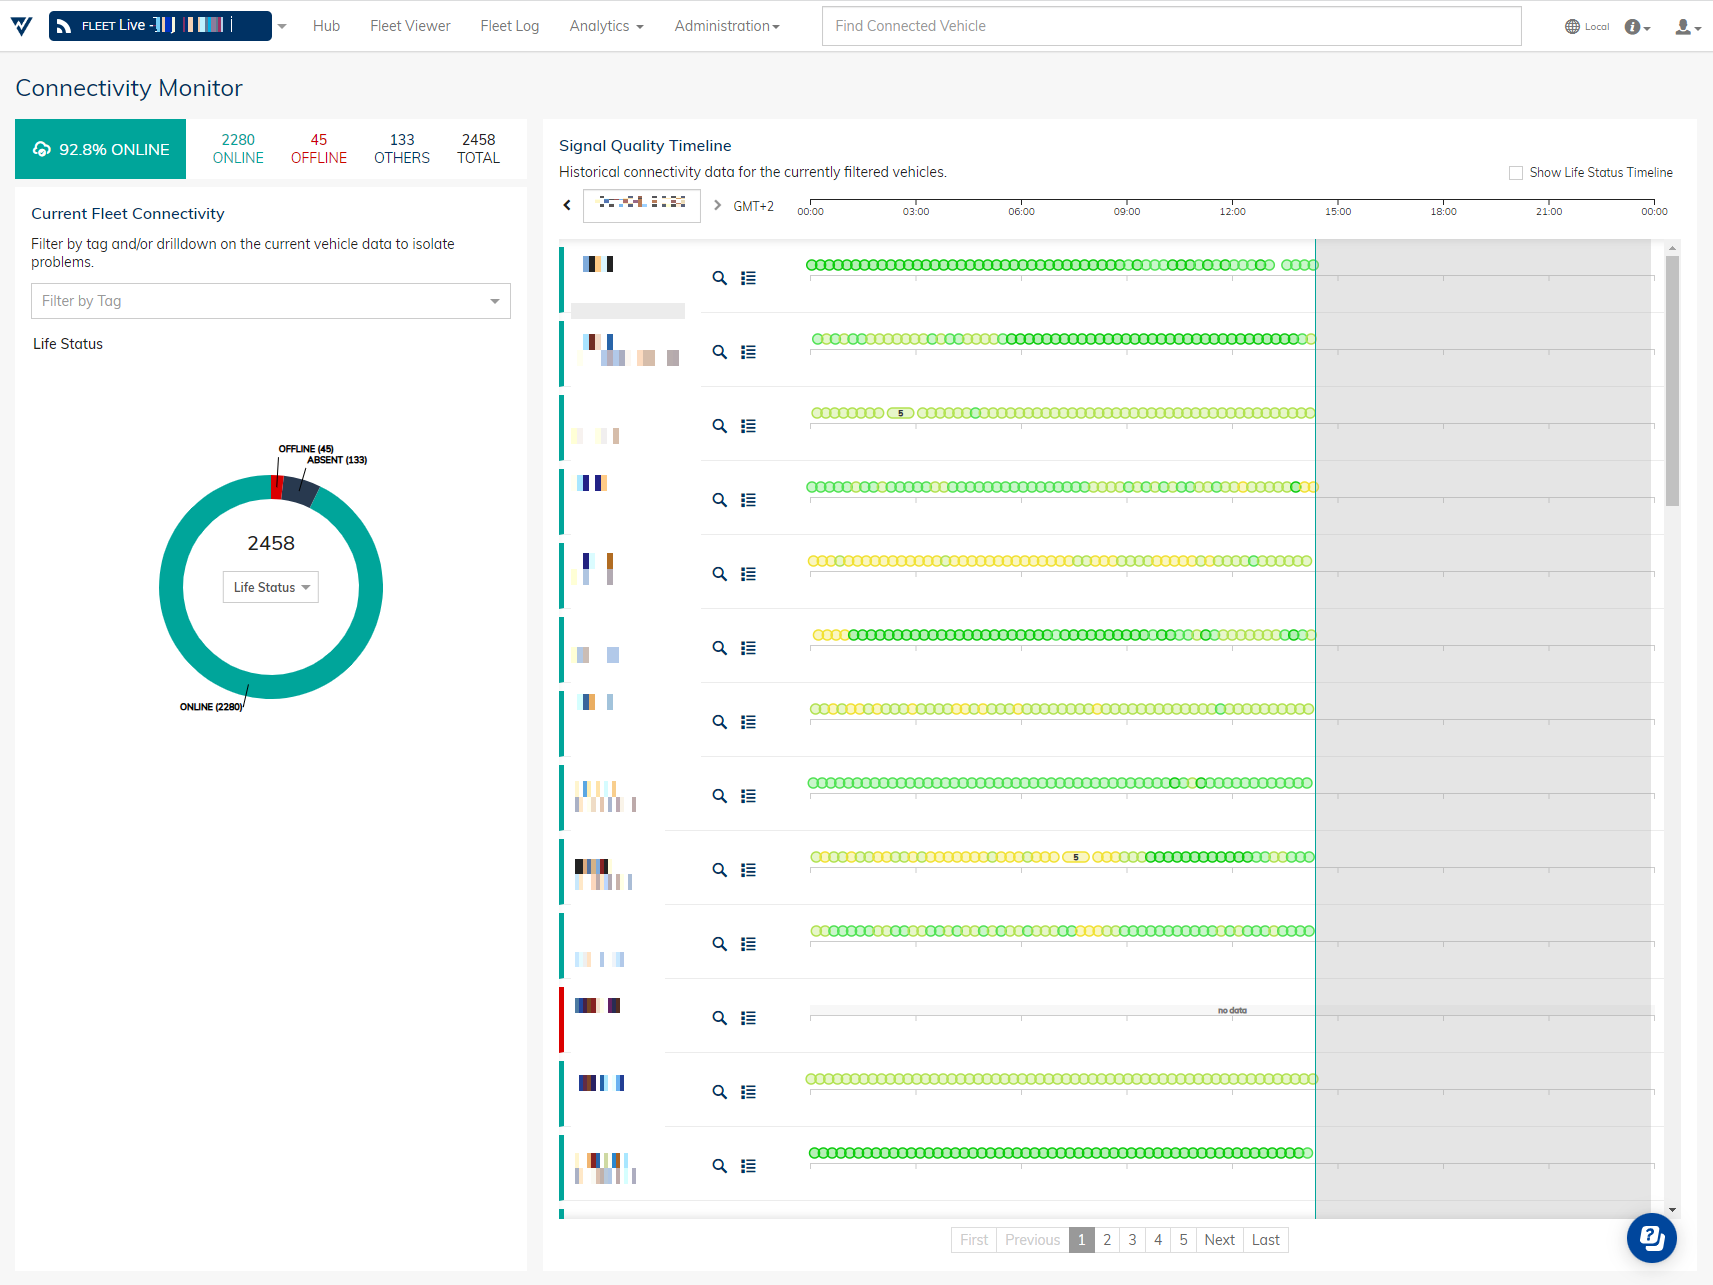Open the Fleet Live selector dropdown arrow

[282, 26]
